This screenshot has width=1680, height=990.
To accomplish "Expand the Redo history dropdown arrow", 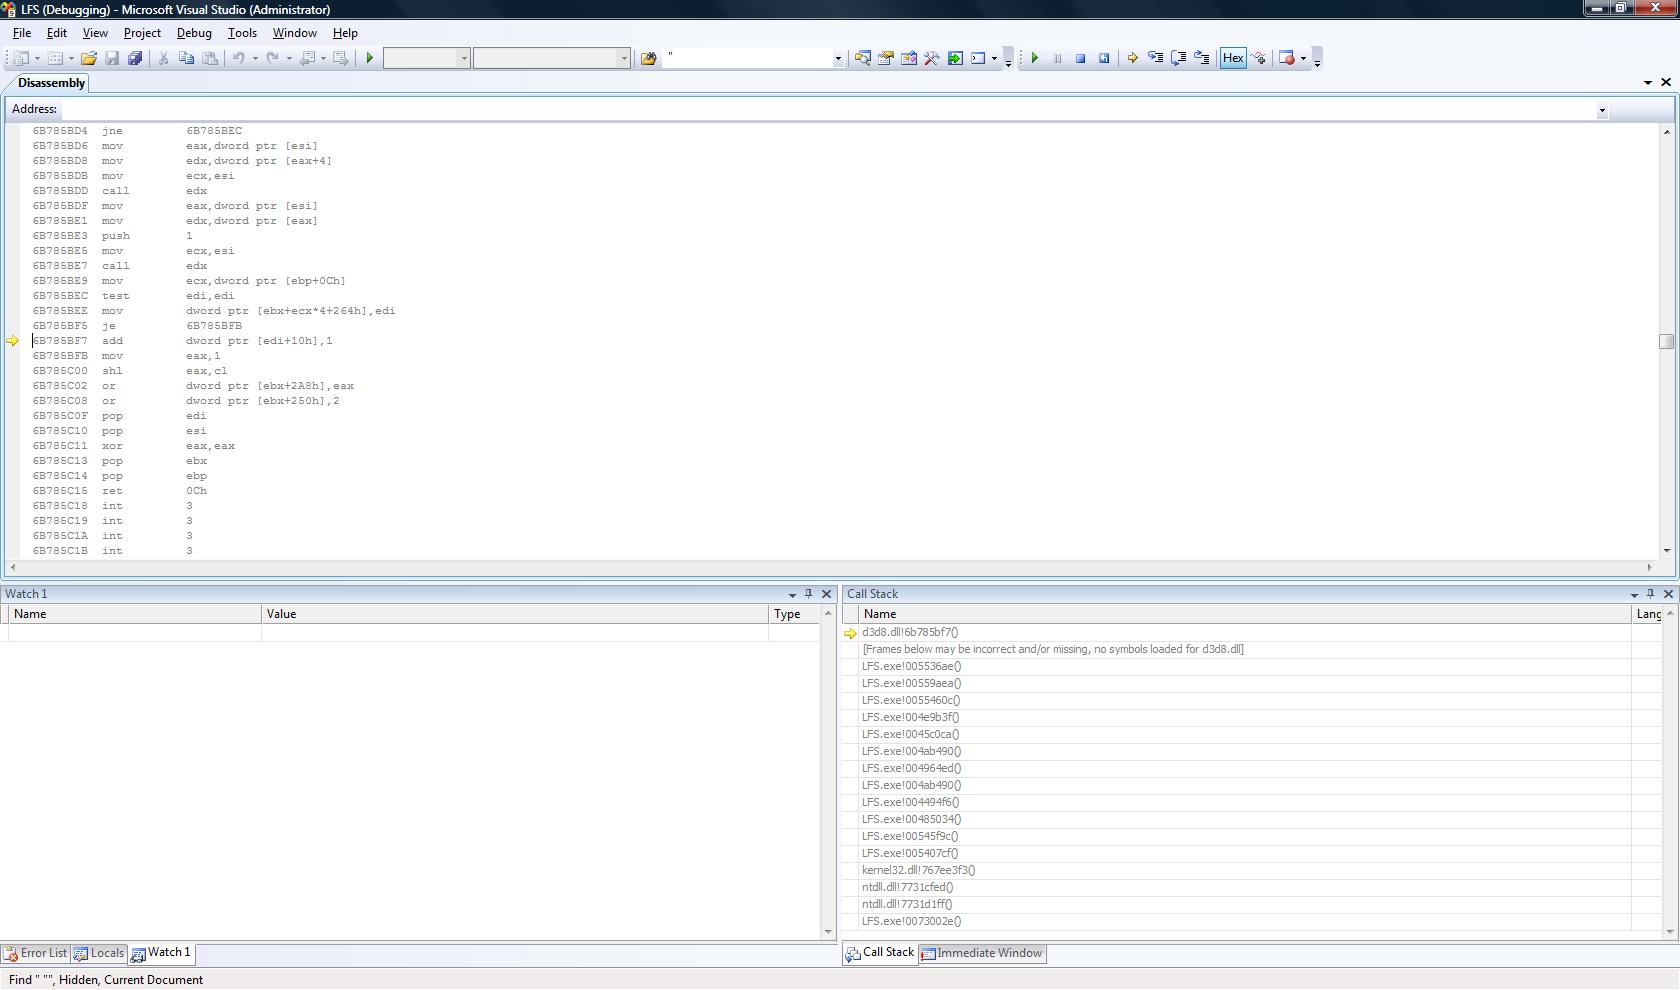I will [289, 58].
